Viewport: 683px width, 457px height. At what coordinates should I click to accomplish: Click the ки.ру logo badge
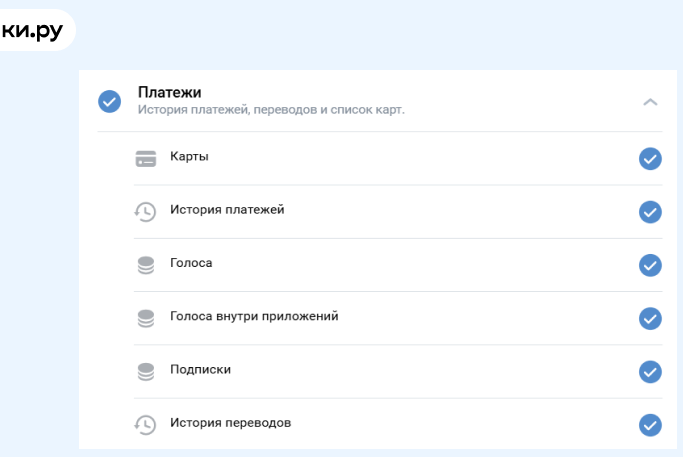(x=33, y=32)
